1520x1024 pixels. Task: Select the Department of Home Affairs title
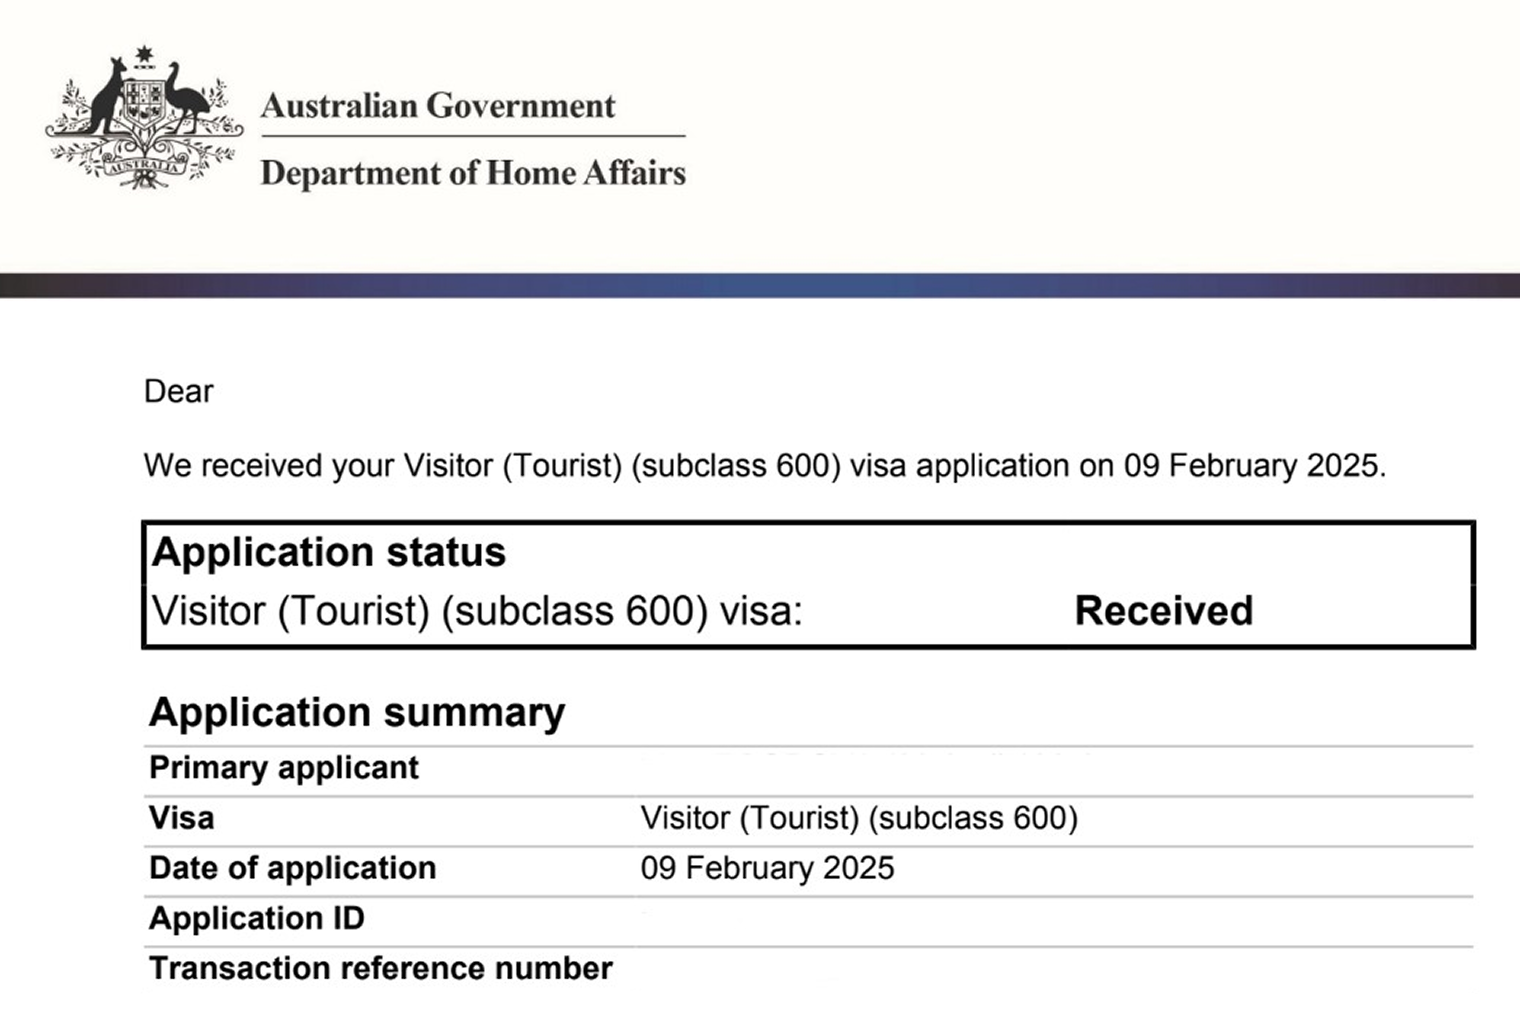(x=473, y=173)
